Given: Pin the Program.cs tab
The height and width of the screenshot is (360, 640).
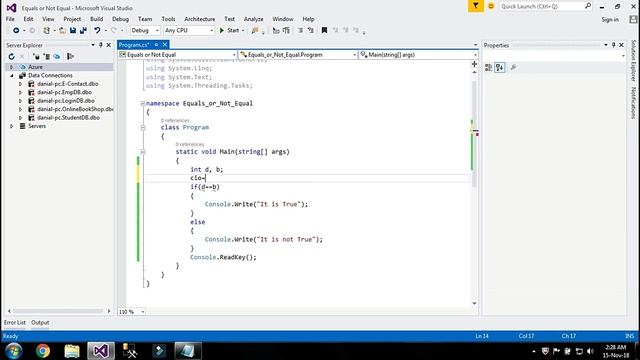Looking at the screenshot, I should 156,45.
